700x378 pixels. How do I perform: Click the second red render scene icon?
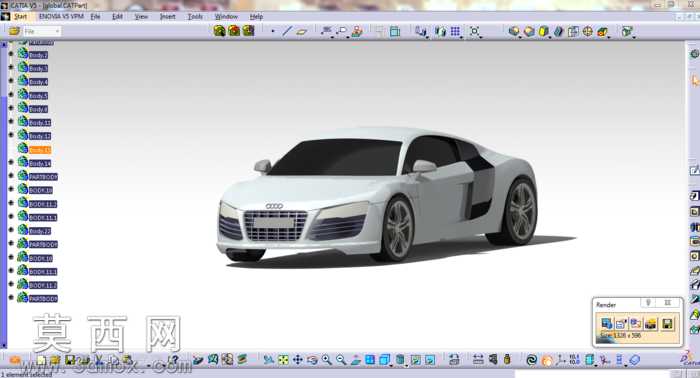click(x=234, y=31)
